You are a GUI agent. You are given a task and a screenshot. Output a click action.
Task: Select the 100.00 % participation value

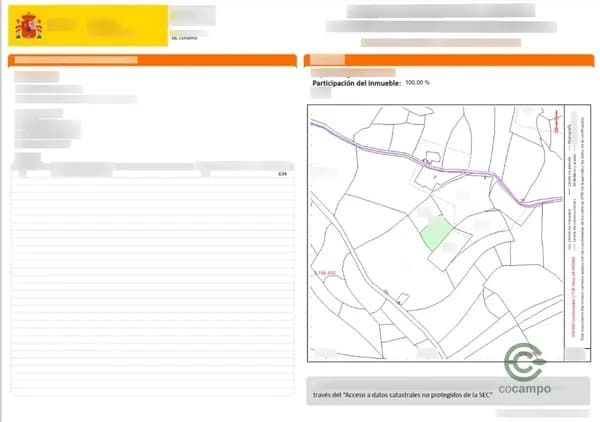pyautogui.click(x=418, y=84)
